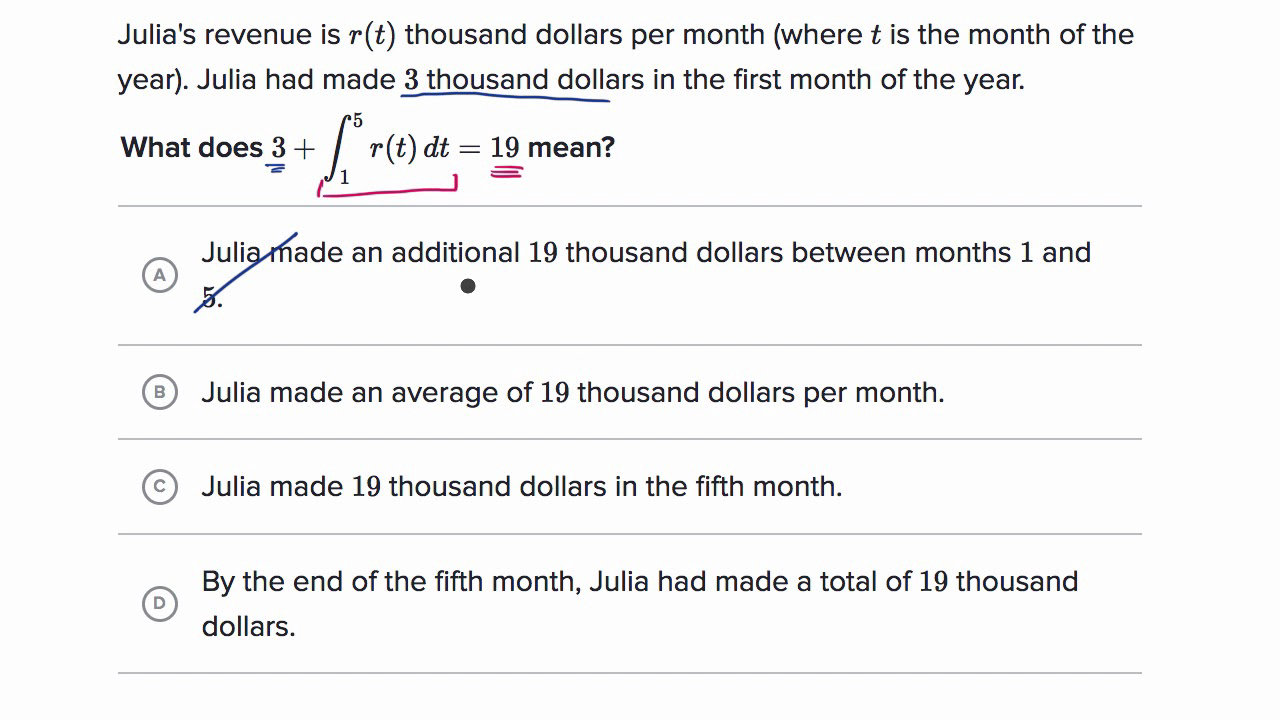Screen dimensions: 1280x720
Task: Click the integral sign in the equation
Action: point(338,148)
